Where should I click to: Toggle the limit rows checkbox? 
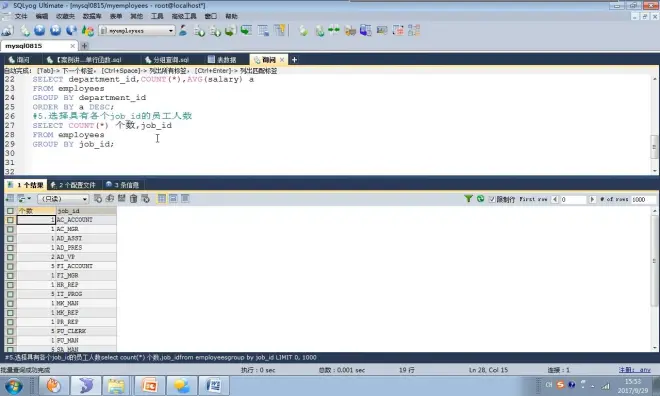[492, 199]
